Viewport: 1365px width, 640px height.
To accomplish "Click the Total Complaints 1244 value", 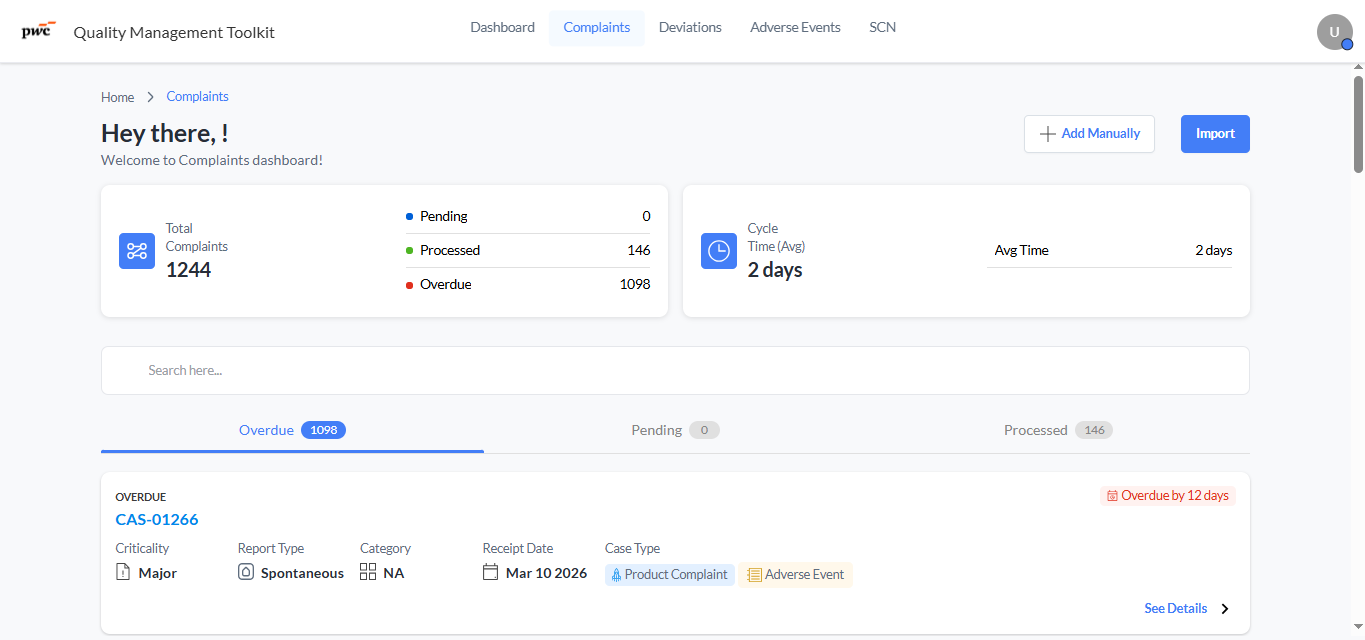I will click(188, 270).
